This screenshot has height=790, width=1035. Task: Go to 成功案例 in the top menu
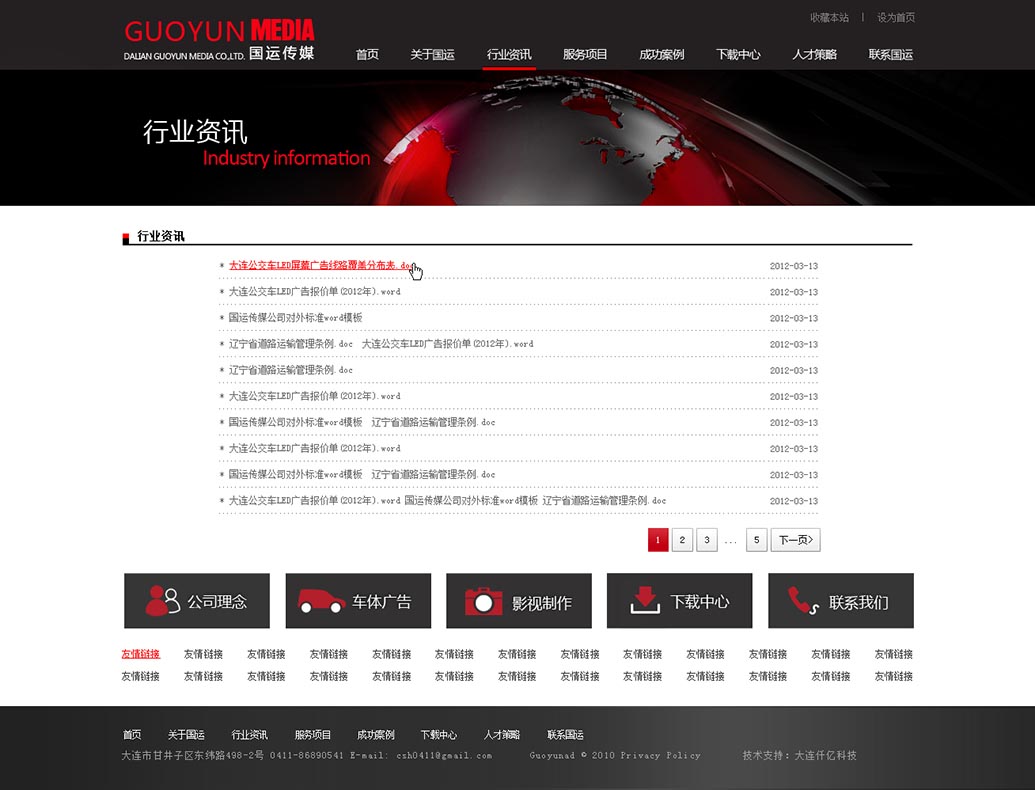tap(661, 55)
